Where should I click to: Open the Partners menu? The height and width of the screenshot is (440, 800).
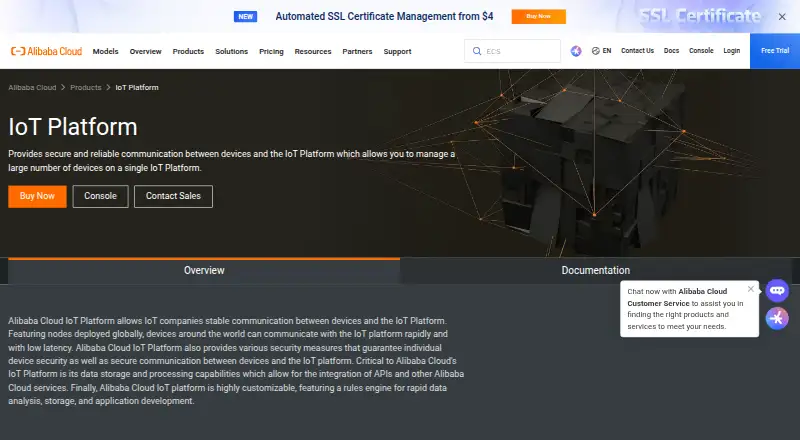pos(357,51)
